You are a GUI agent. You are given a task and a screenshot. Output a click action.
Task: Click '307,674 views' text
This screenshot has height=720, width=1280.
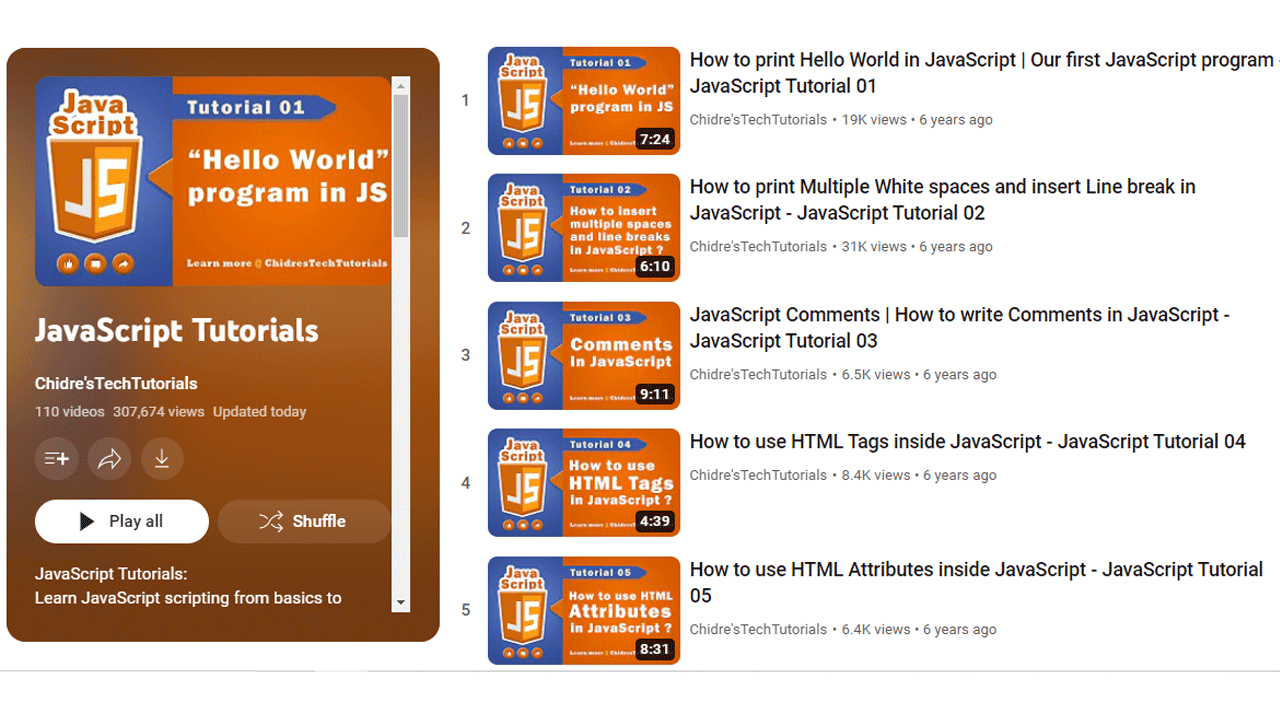pos(158,411)
